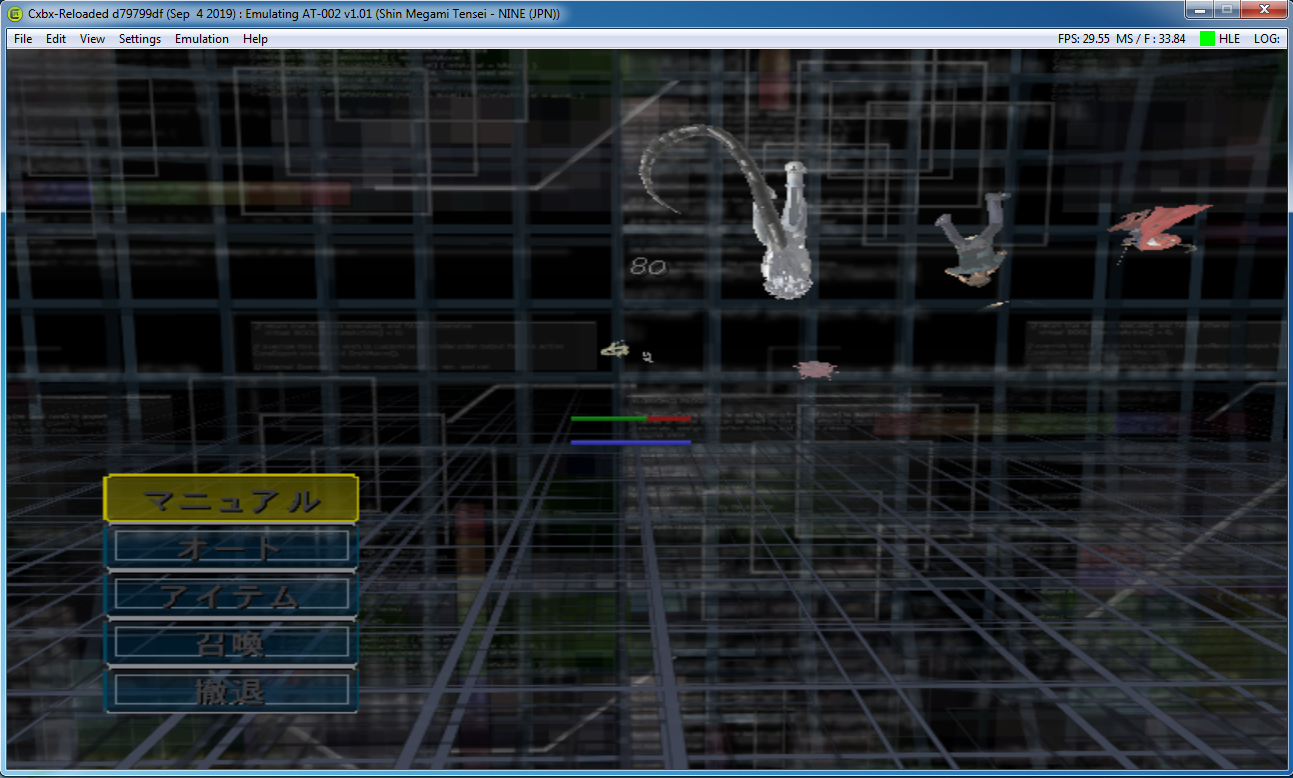Open the File menu
This screenshot has height=778, width=1293.
tap(23, 39)
